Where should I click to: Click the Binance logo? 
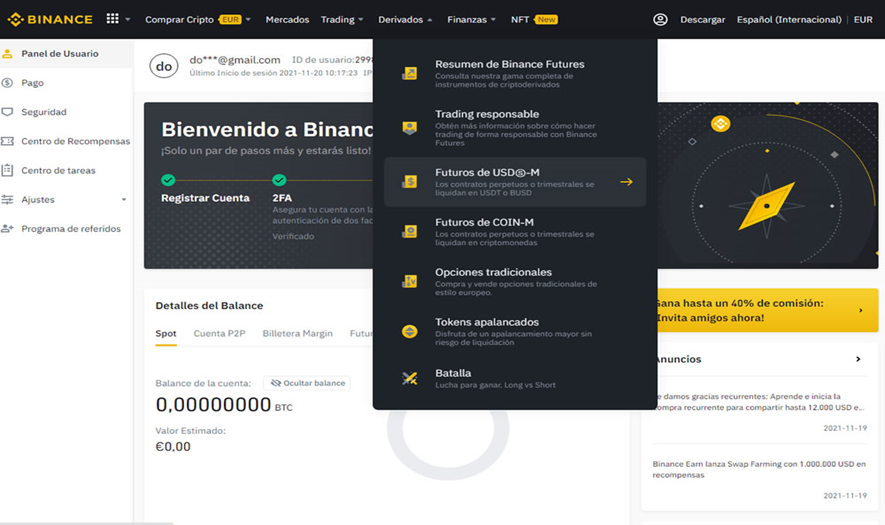coord(50,19)
